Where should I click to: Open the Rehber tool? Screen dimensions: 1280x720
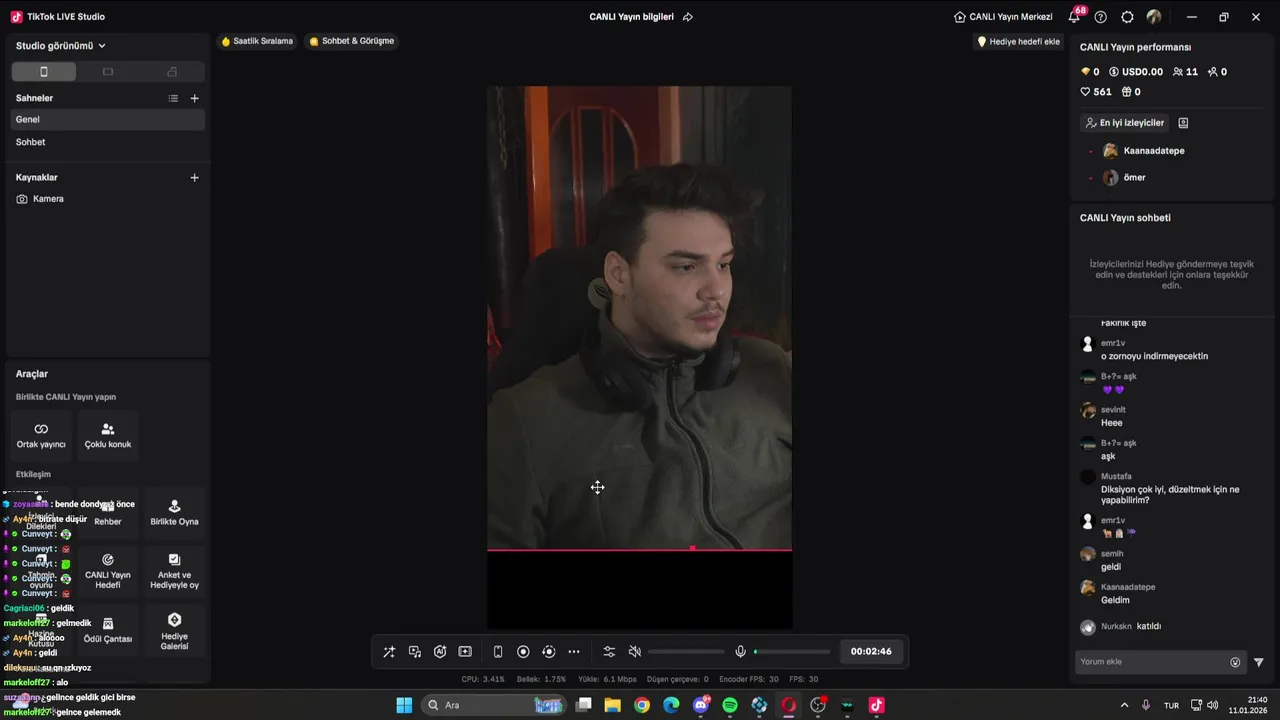pyautogui.click(x=108, y=513)
